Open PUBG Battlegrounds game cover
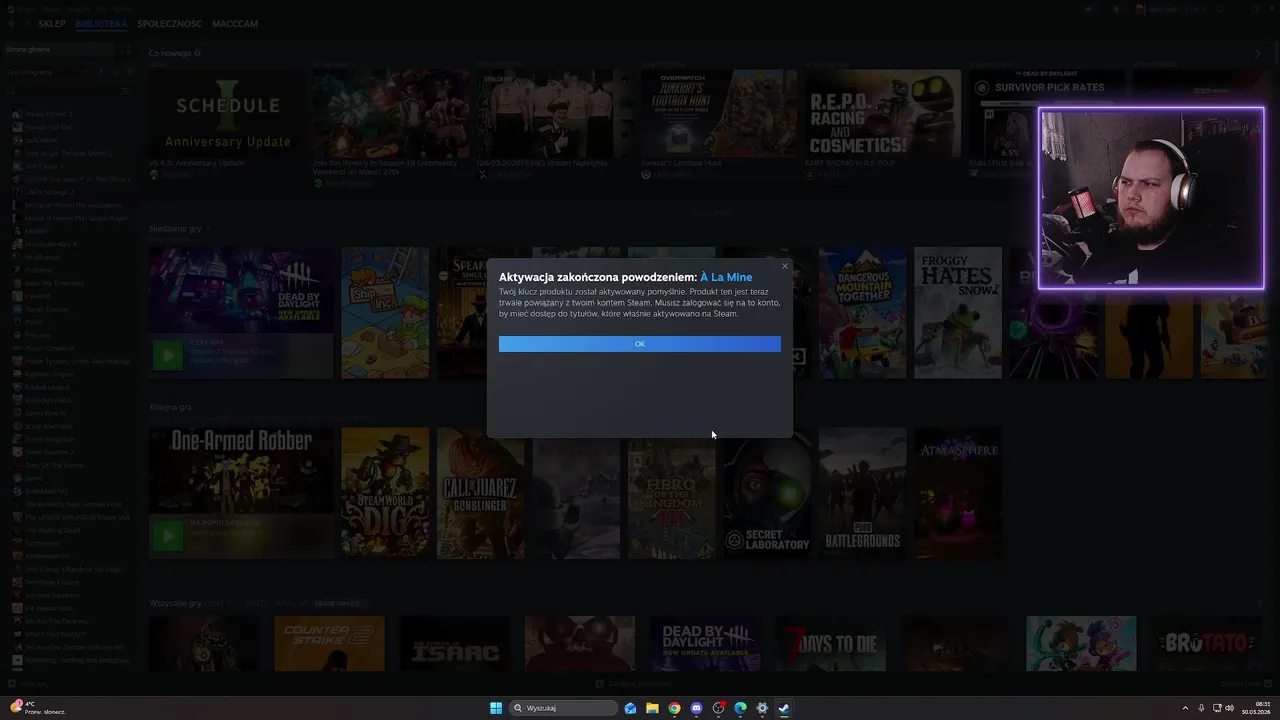Screen dimensions: 1280x720 [862, 493]
